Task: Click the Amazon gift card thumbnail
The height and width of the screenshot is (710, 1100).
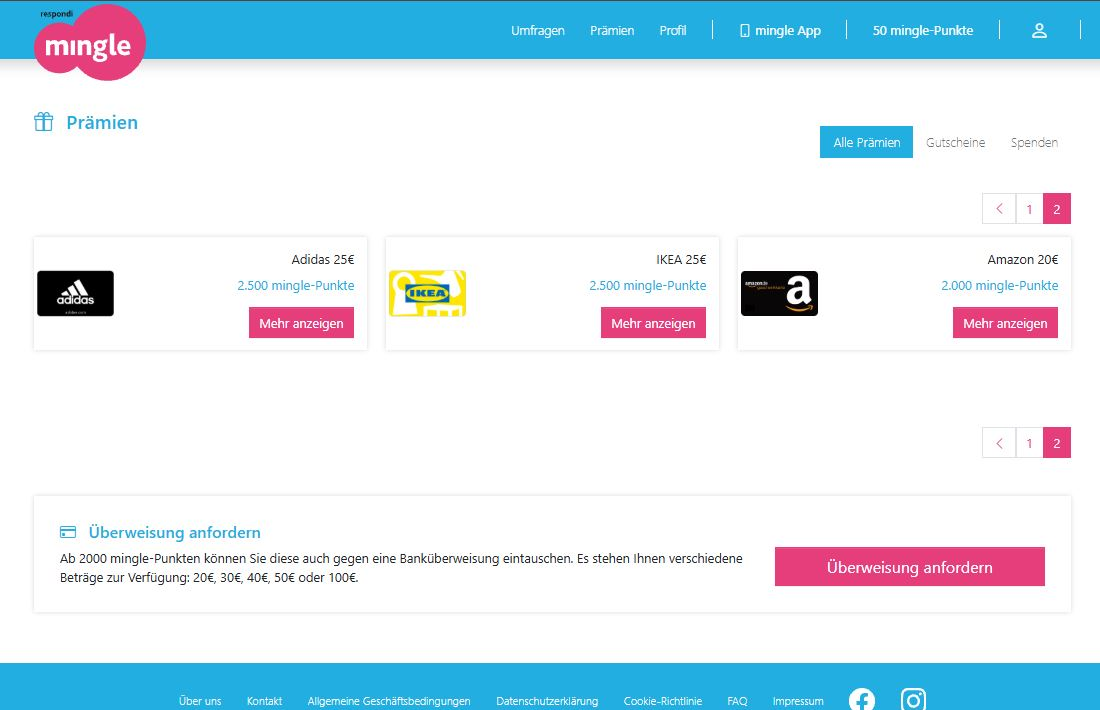Action: pyautogui.click(x=779, y=293)
